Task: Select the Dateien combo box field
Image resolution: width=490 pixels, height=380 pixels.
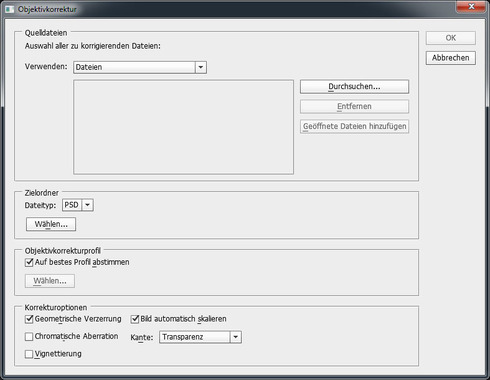Action: 140,67
